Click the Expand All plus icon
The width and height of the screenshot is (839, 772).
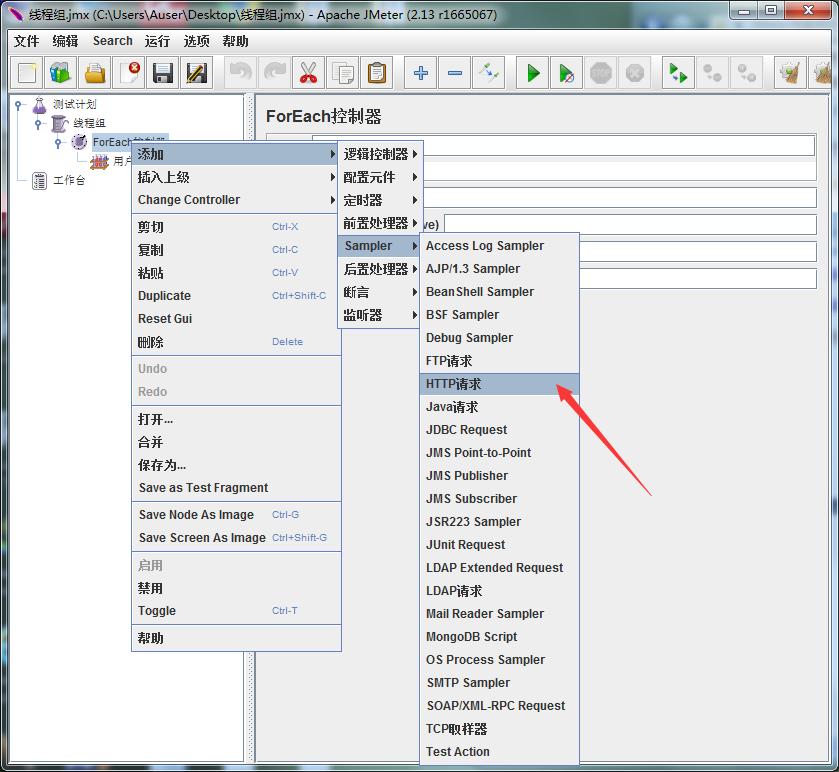pos(421,73)
